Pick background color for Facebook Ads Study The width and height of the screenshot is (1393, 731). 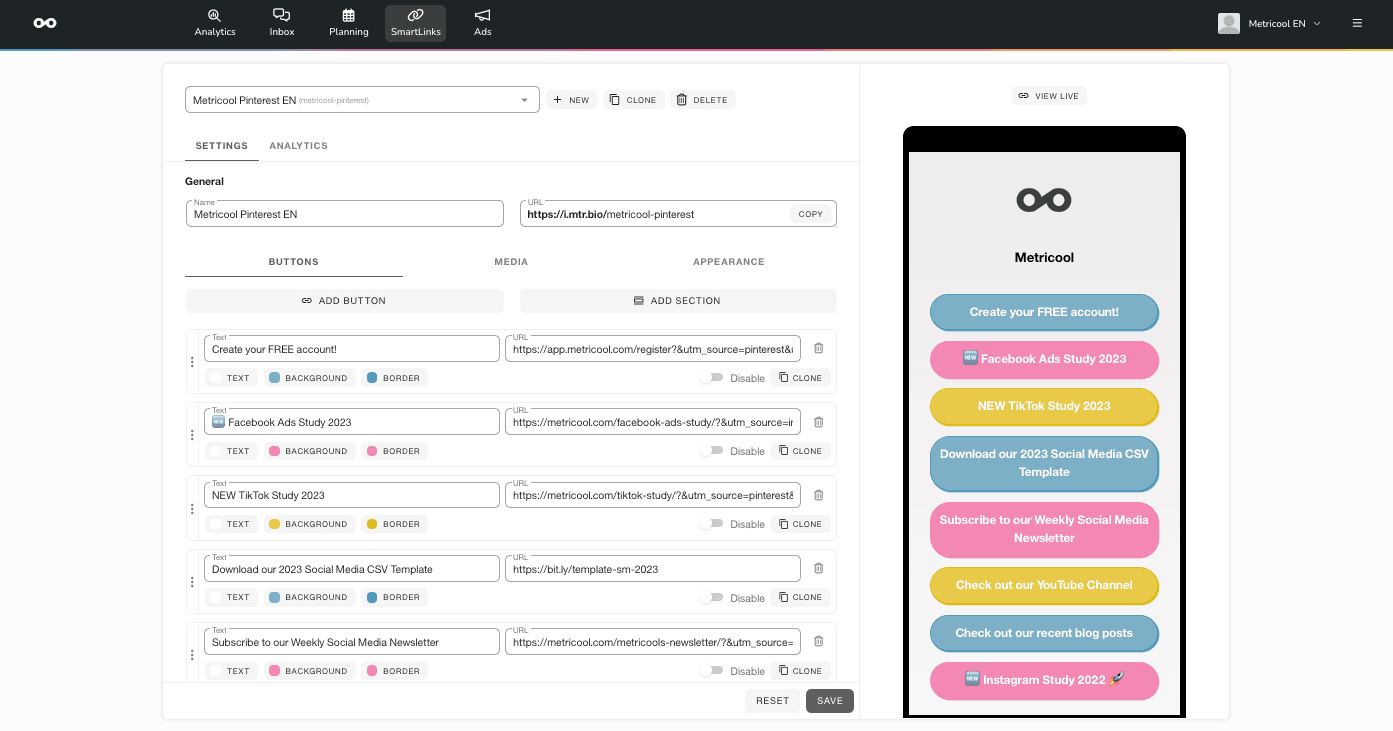tap(308, 451)
